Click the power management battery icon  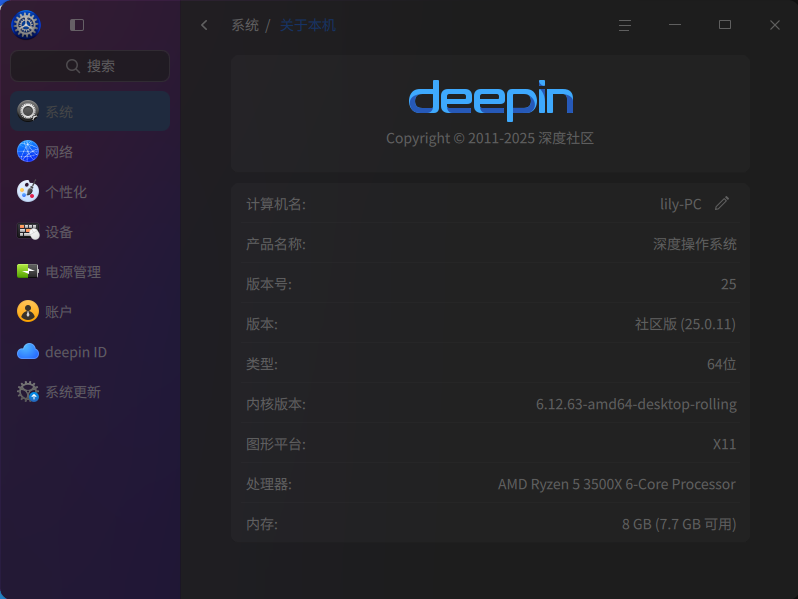click(28, 271)
